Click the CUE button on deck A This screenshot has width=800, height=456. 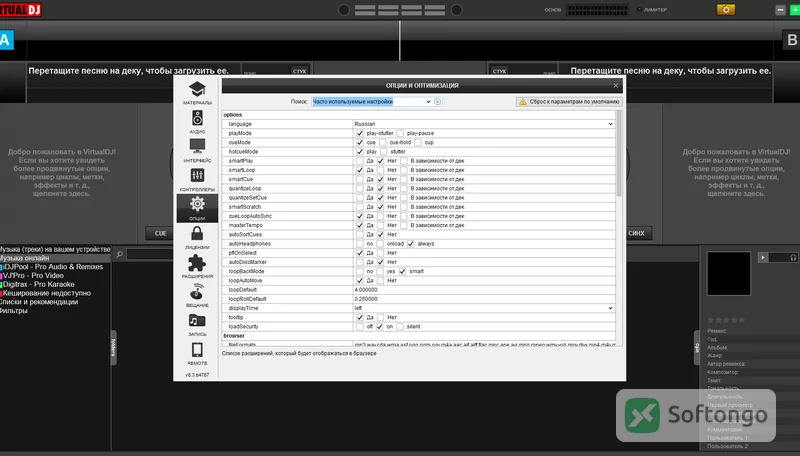[160, 233]
